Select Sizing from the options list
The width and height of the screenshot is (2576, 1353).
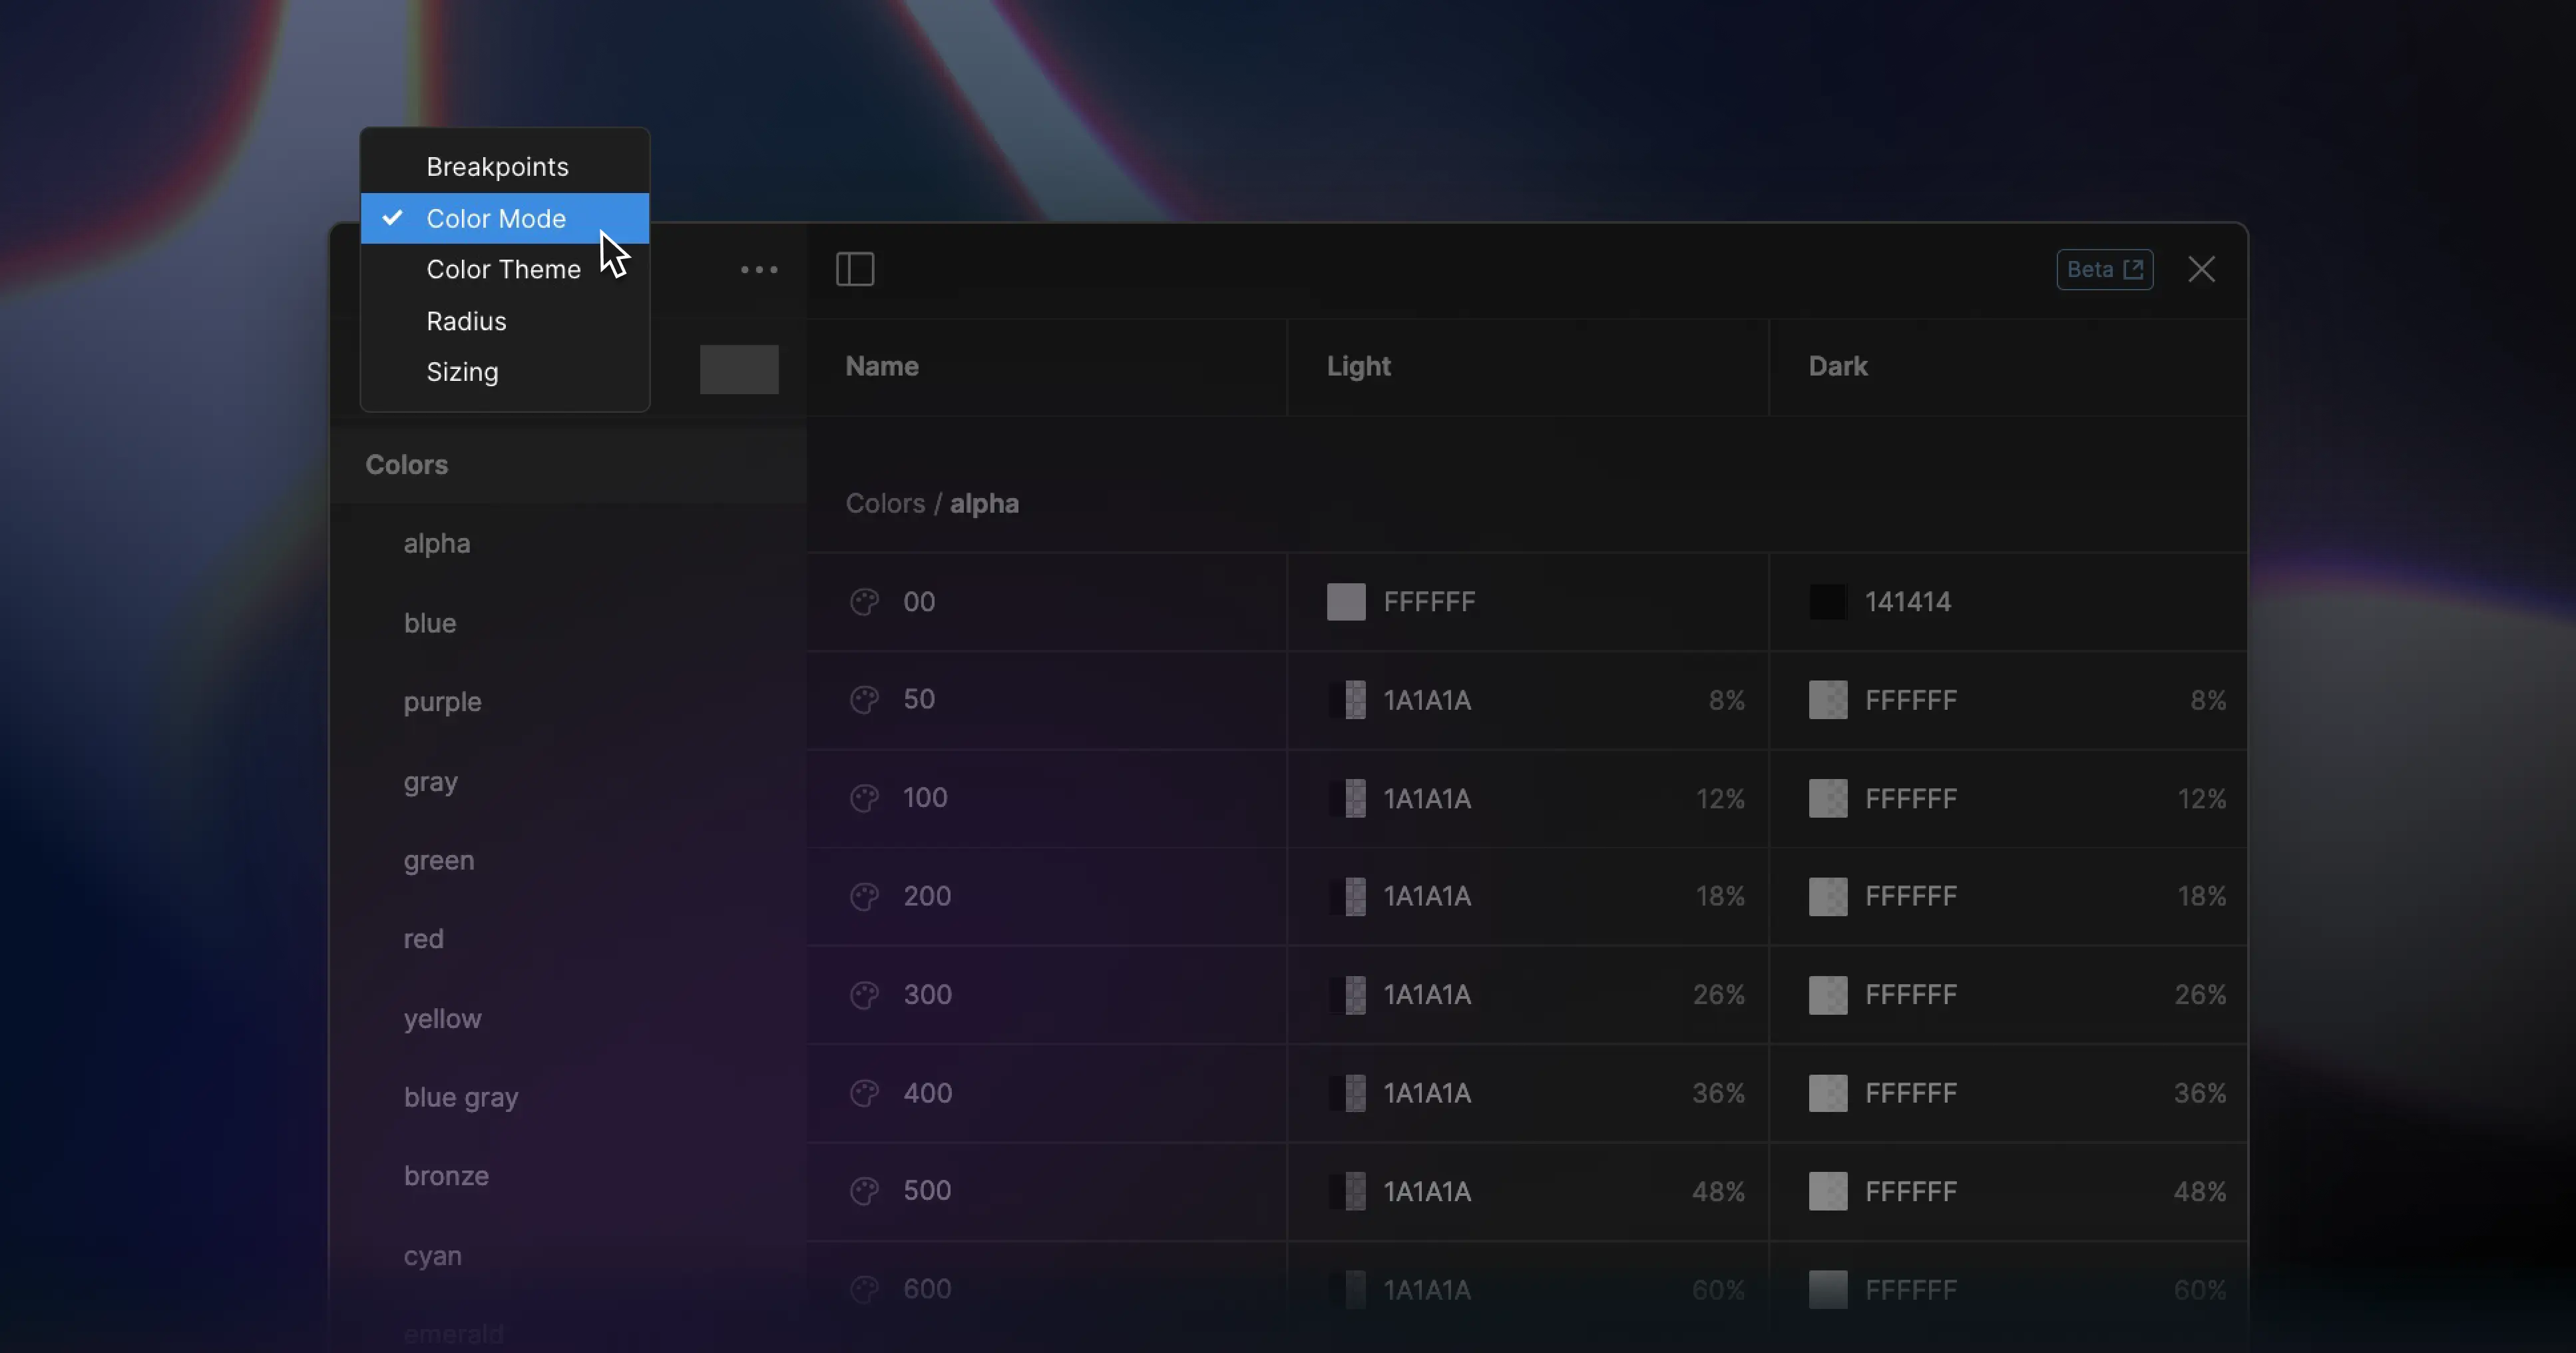tap(462, 372)
